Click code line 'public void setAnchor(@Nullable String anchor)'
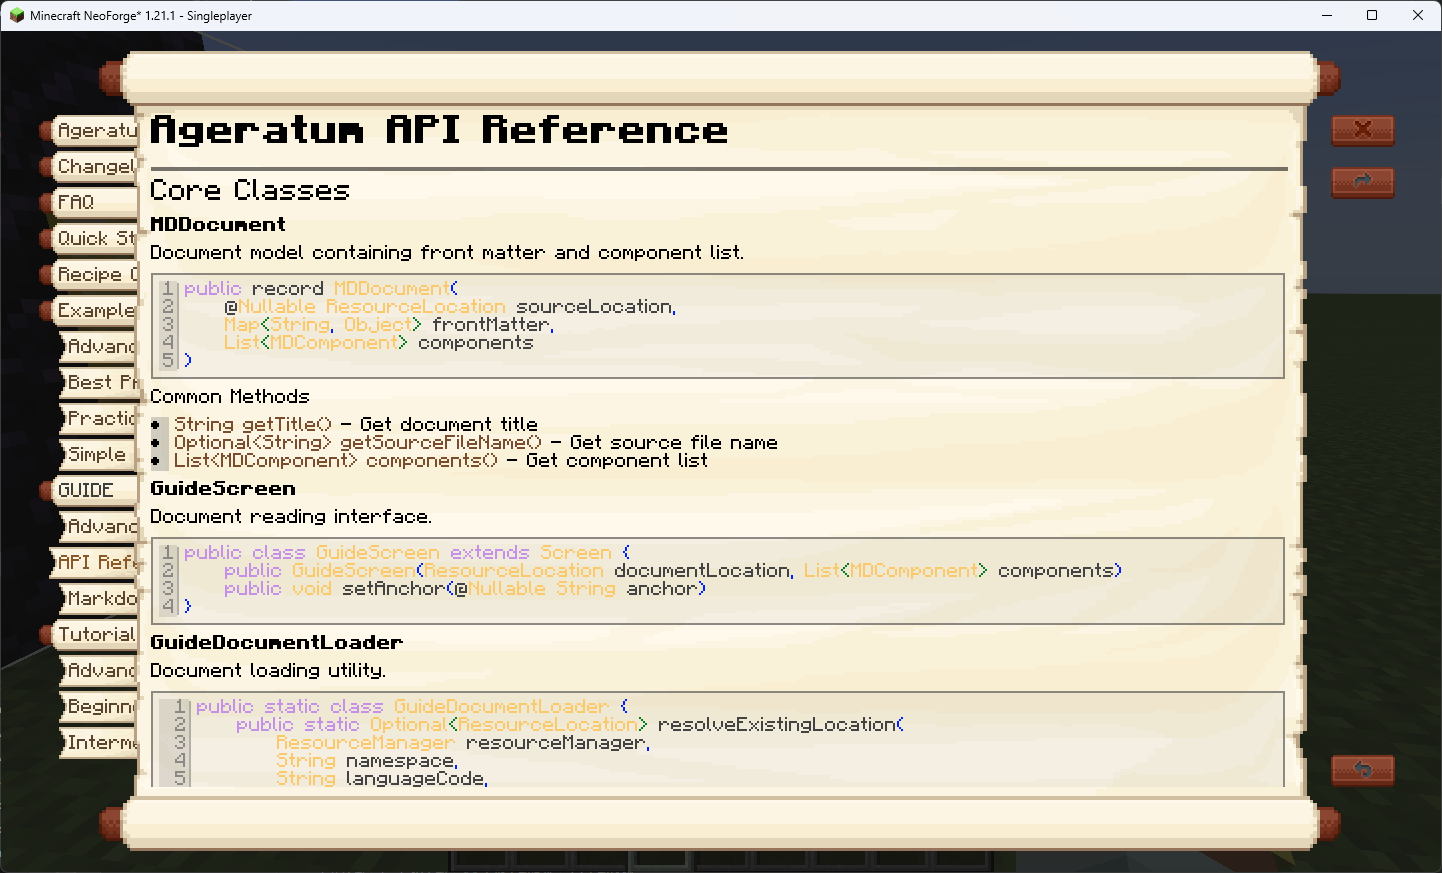Screen dimensions: 1442x873 pos(465,588)
